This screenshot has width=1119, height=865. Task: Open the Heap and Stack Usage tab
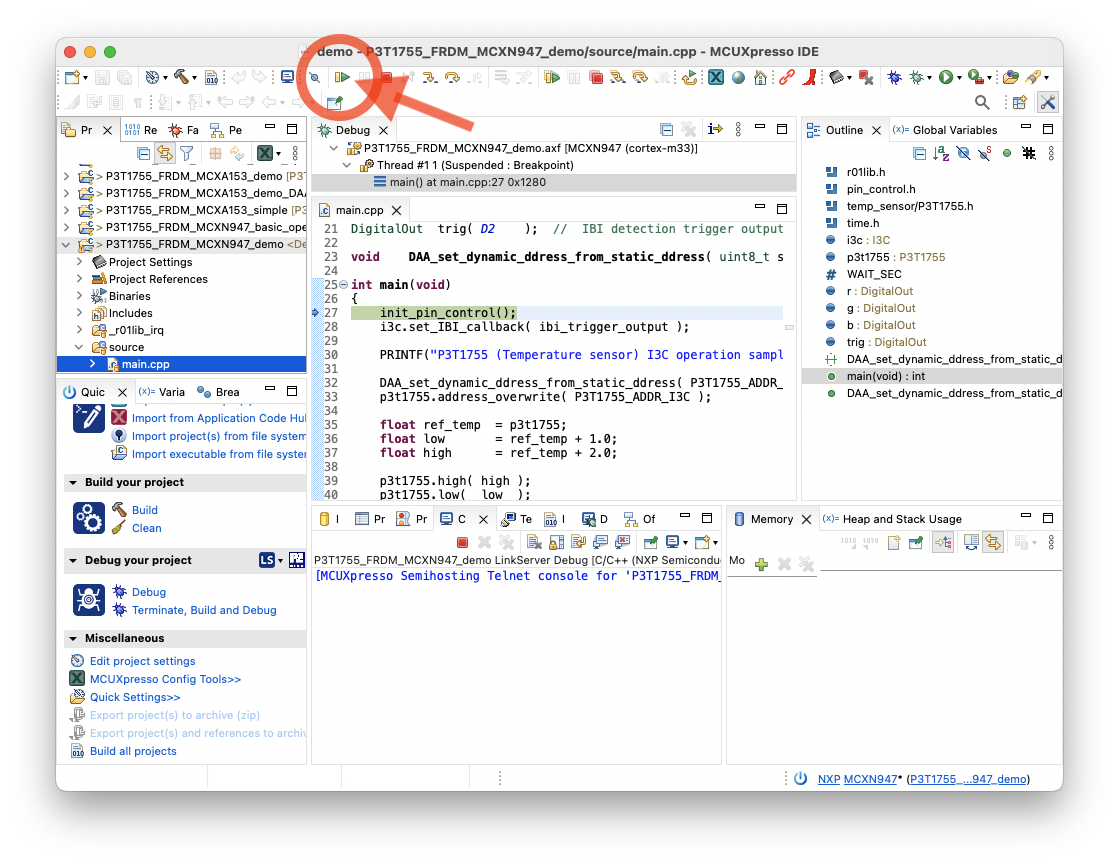(901, 519)
